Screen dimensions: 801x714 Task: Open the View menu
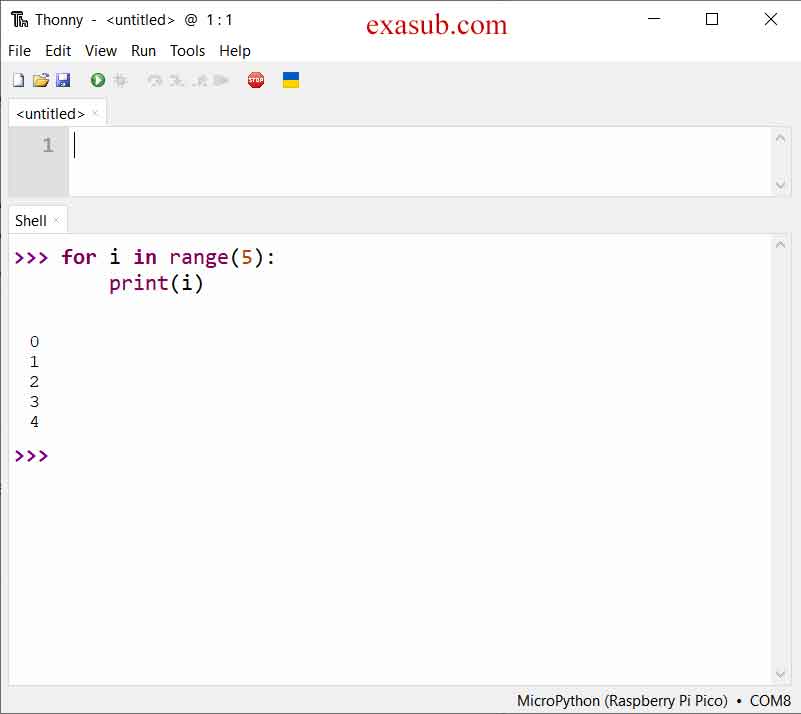click(x=100, y=51)
